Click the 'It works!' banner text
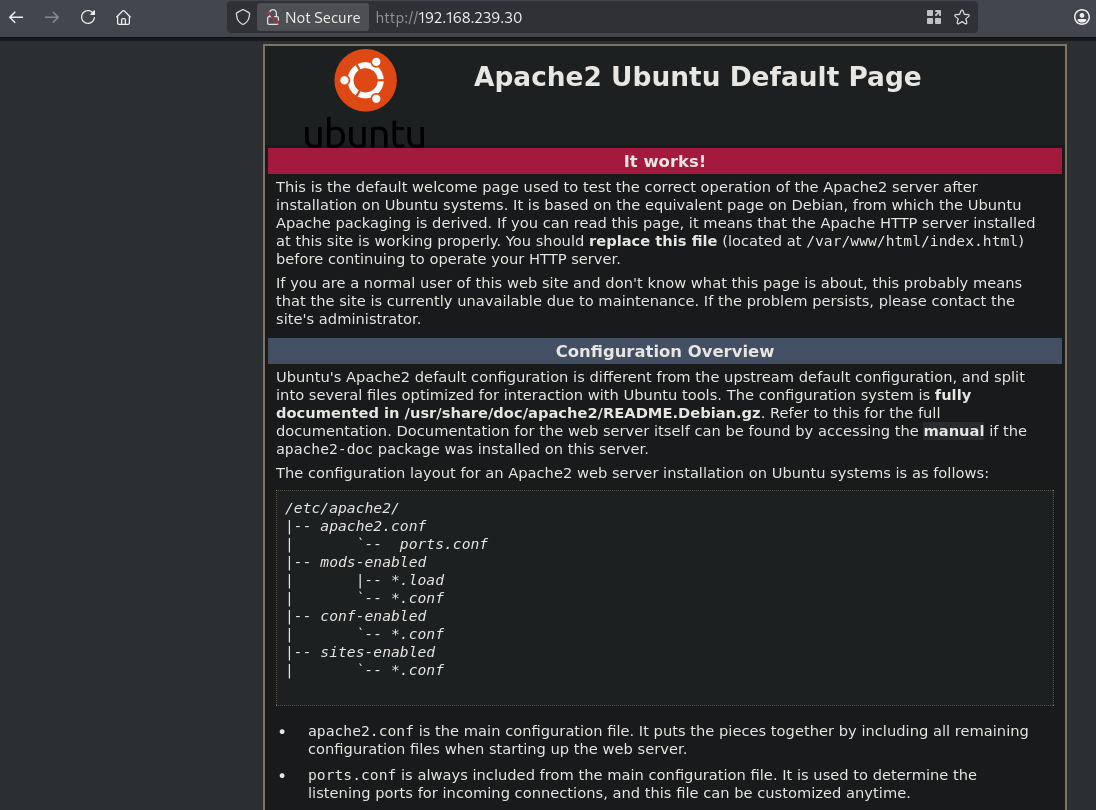This screenshot has height=810, width=1096. point(664,161)
